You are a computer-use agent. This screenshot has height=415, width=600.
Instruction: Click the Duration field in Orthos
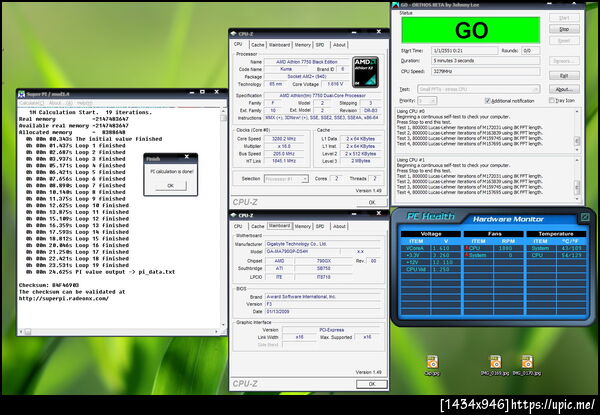point(486,61)
